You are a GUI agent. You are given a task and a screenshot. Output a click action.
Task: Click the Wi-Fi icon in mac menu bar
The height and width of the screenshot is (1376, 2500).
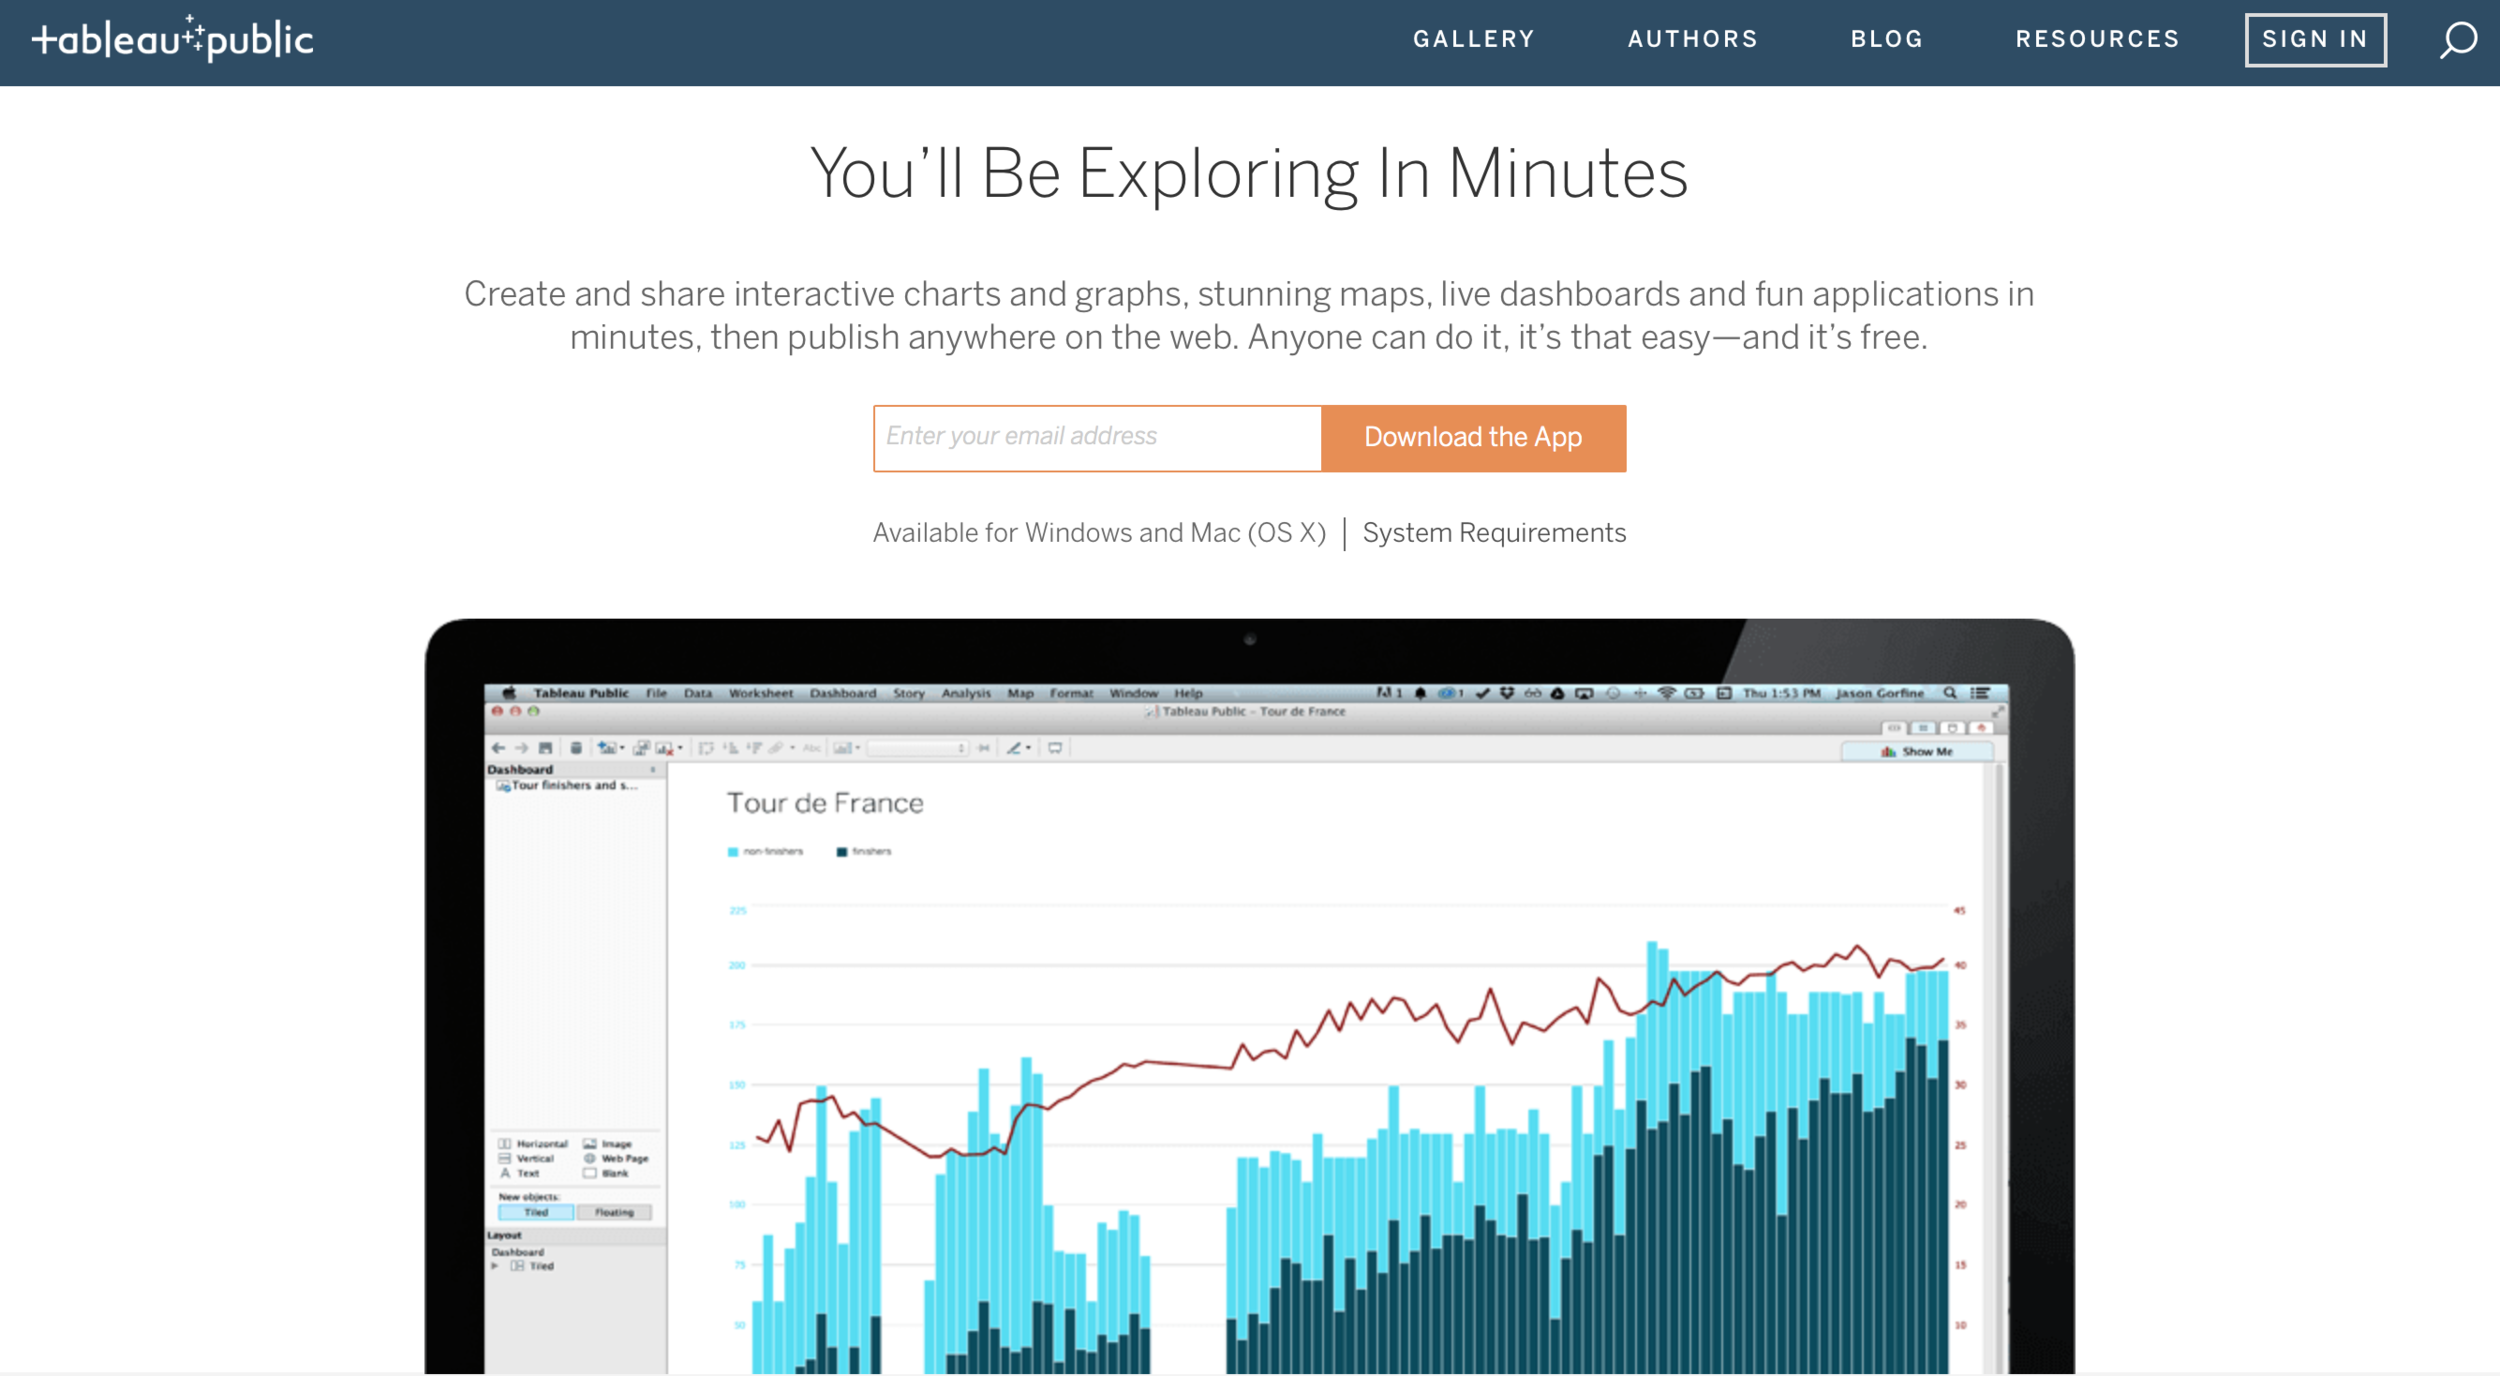1666,693
